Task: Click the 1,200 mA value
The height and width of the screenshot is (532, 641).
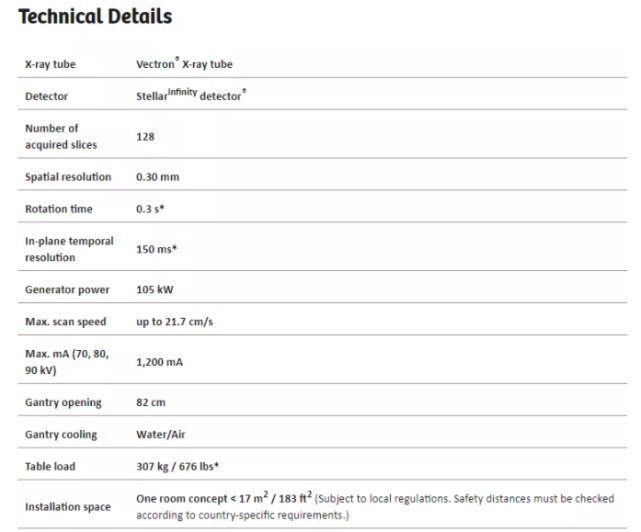Action: coord(159,362)
